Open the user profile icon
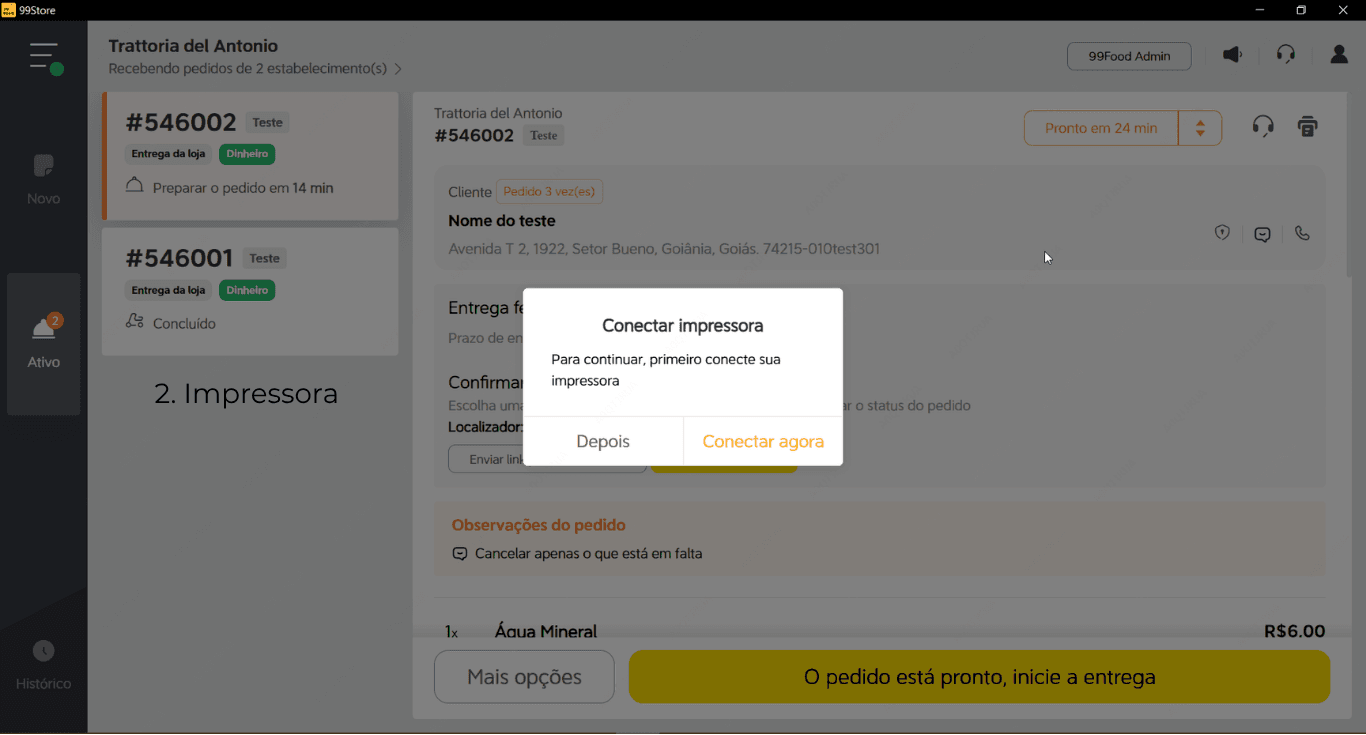This screenshot has height=735, width=1366. tap(1339, 55)
